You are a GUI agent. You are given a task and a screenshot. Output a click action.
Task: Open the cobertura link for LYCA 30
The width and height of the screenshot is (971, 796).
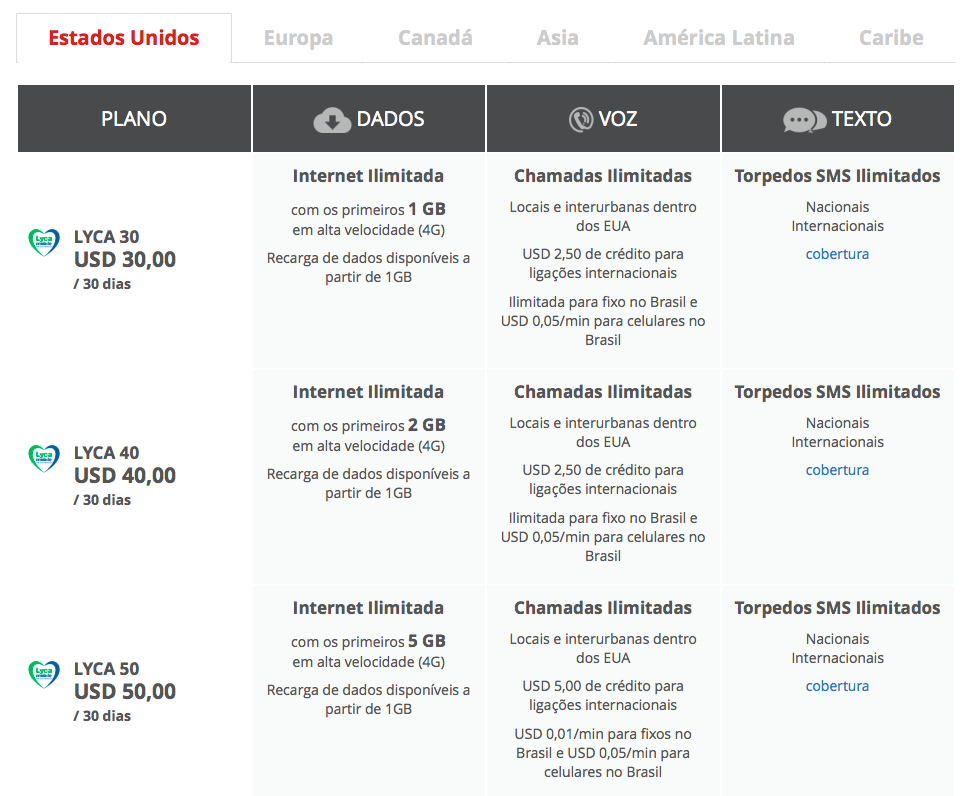837,254
